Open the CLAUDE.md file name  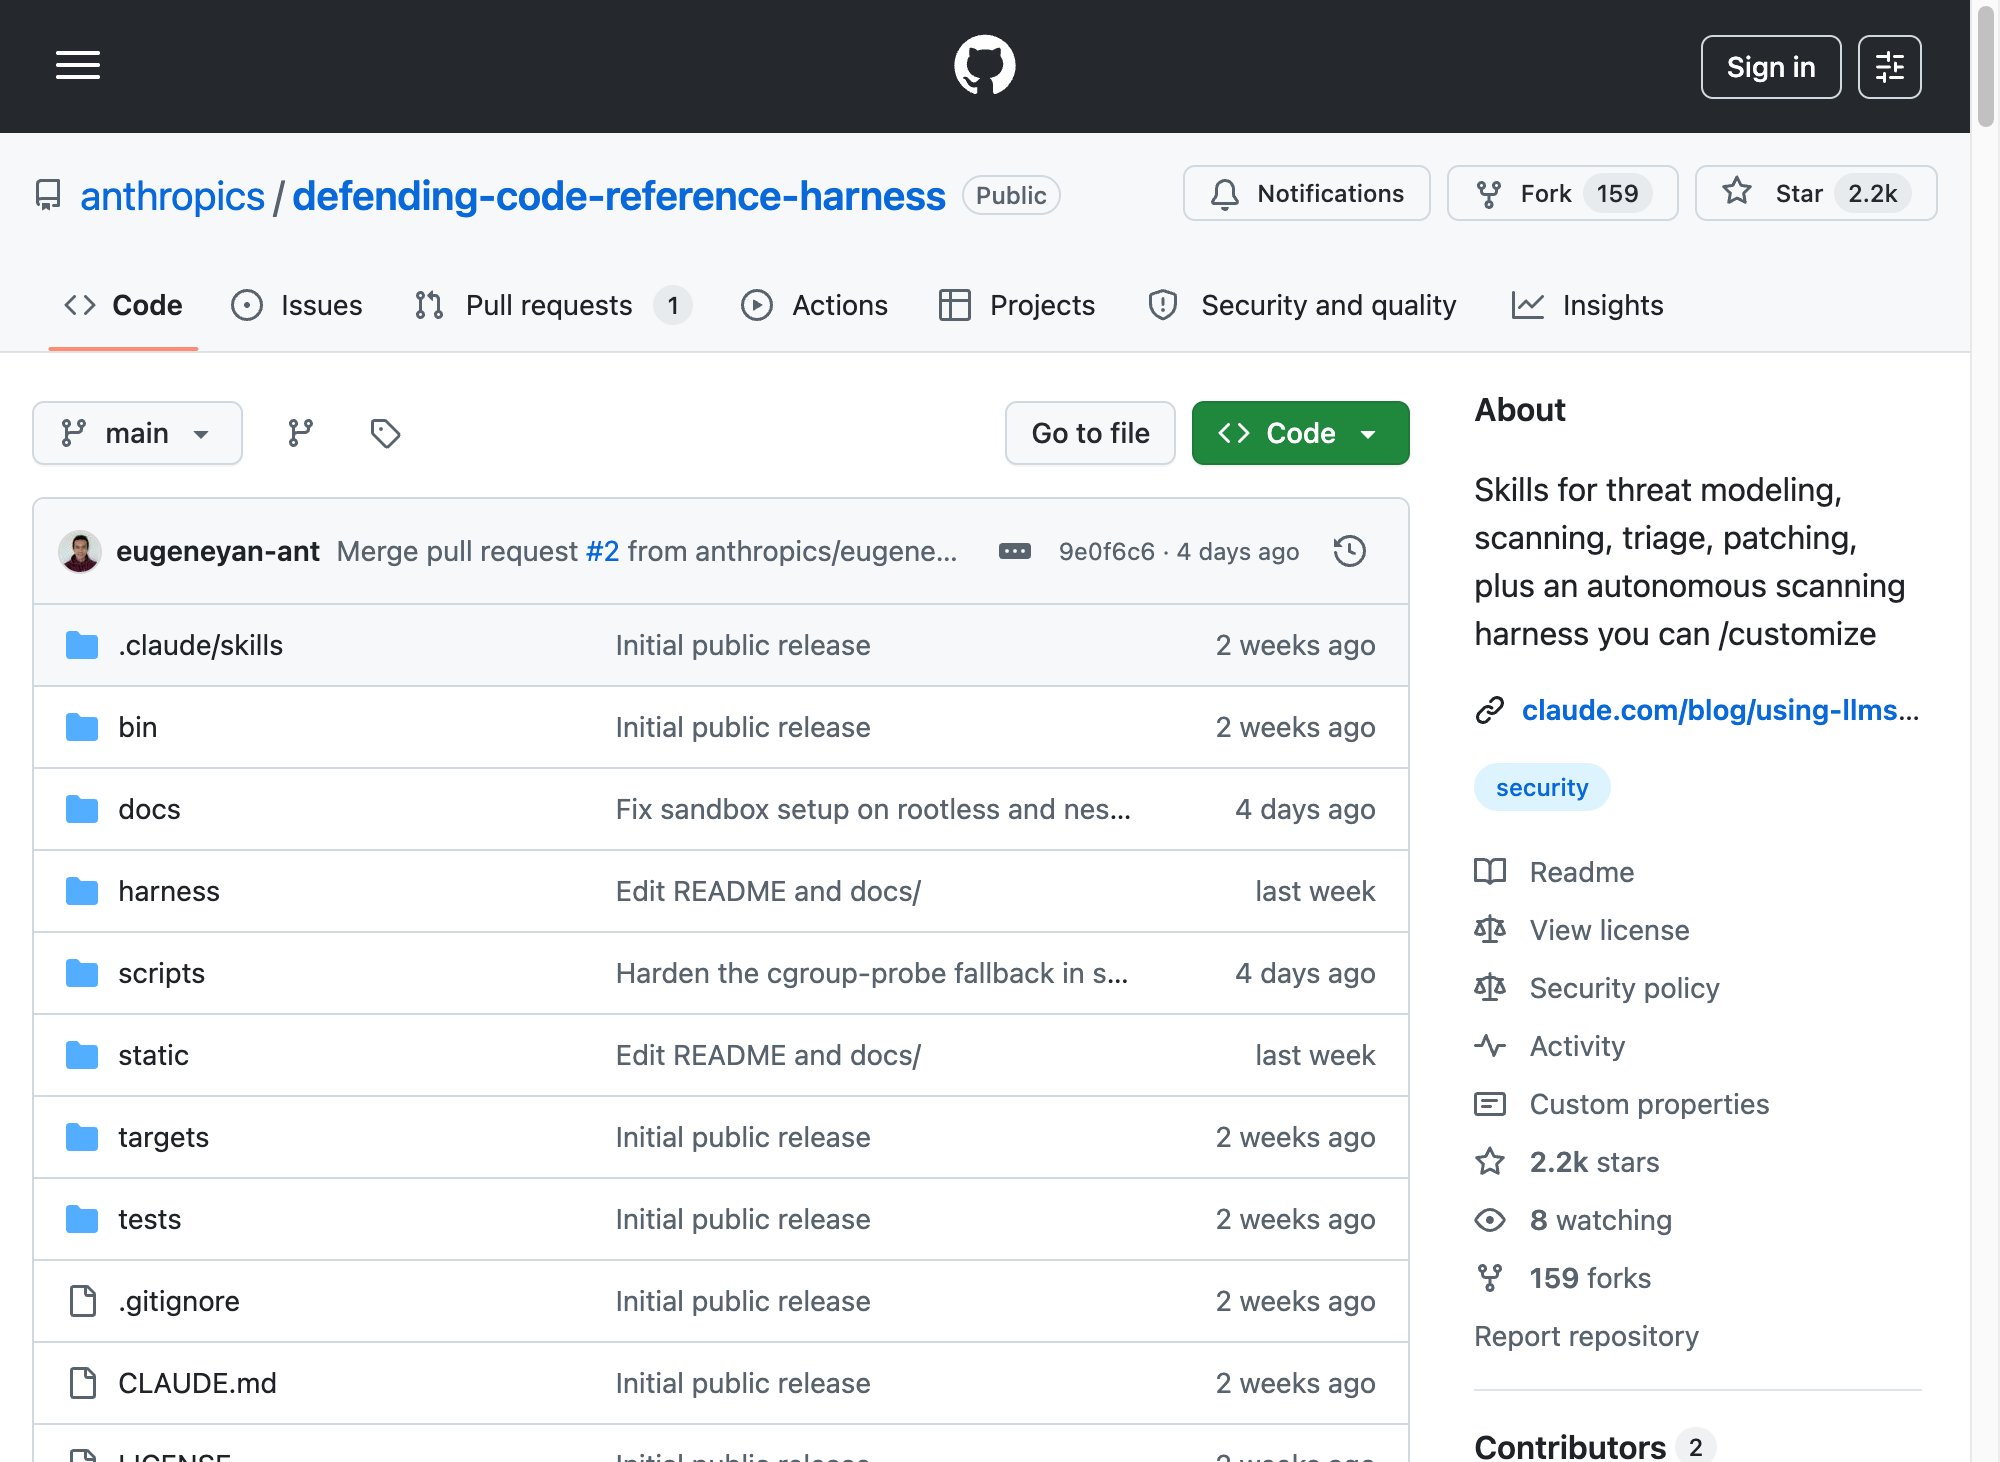(197, 1383)
